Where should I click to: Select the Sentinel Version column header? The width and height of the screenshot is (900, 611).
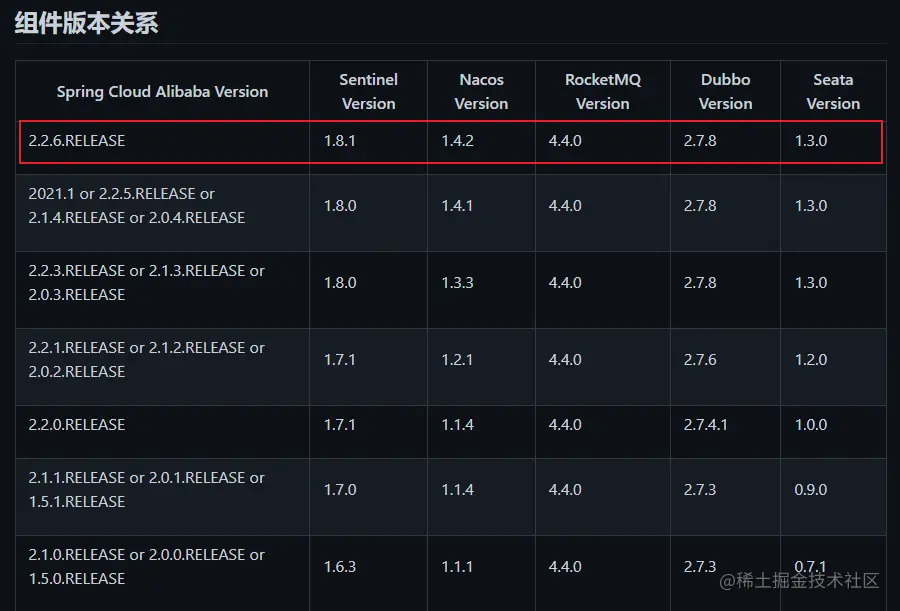368,91
